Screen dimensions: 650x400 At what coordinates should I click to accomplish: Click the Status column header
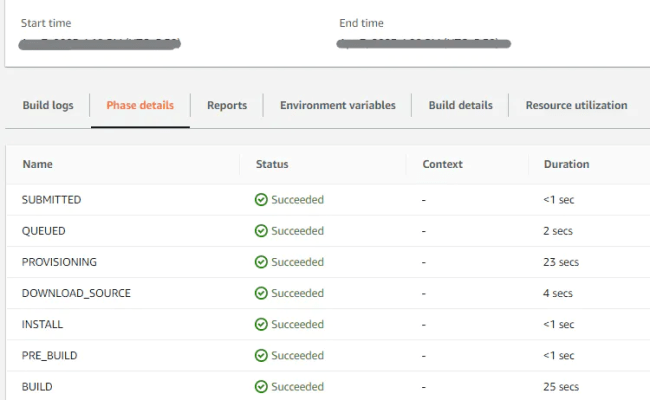pos(272,164)
